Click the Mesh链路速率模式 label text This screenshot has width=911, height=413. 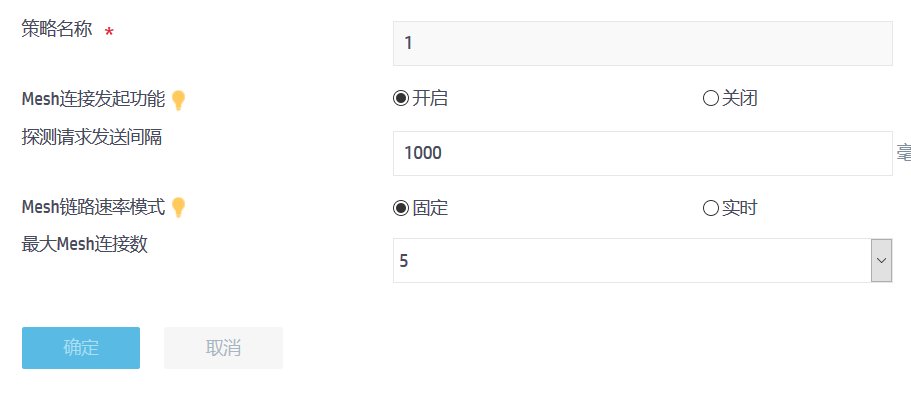pos(93,207)
